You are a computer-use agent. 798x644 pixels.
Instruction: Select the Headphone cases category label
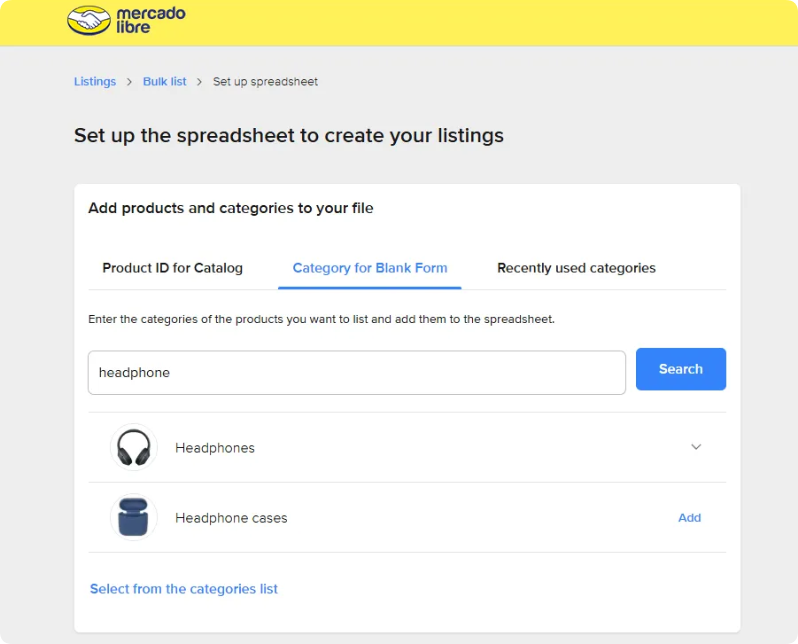tap(231, 518)
